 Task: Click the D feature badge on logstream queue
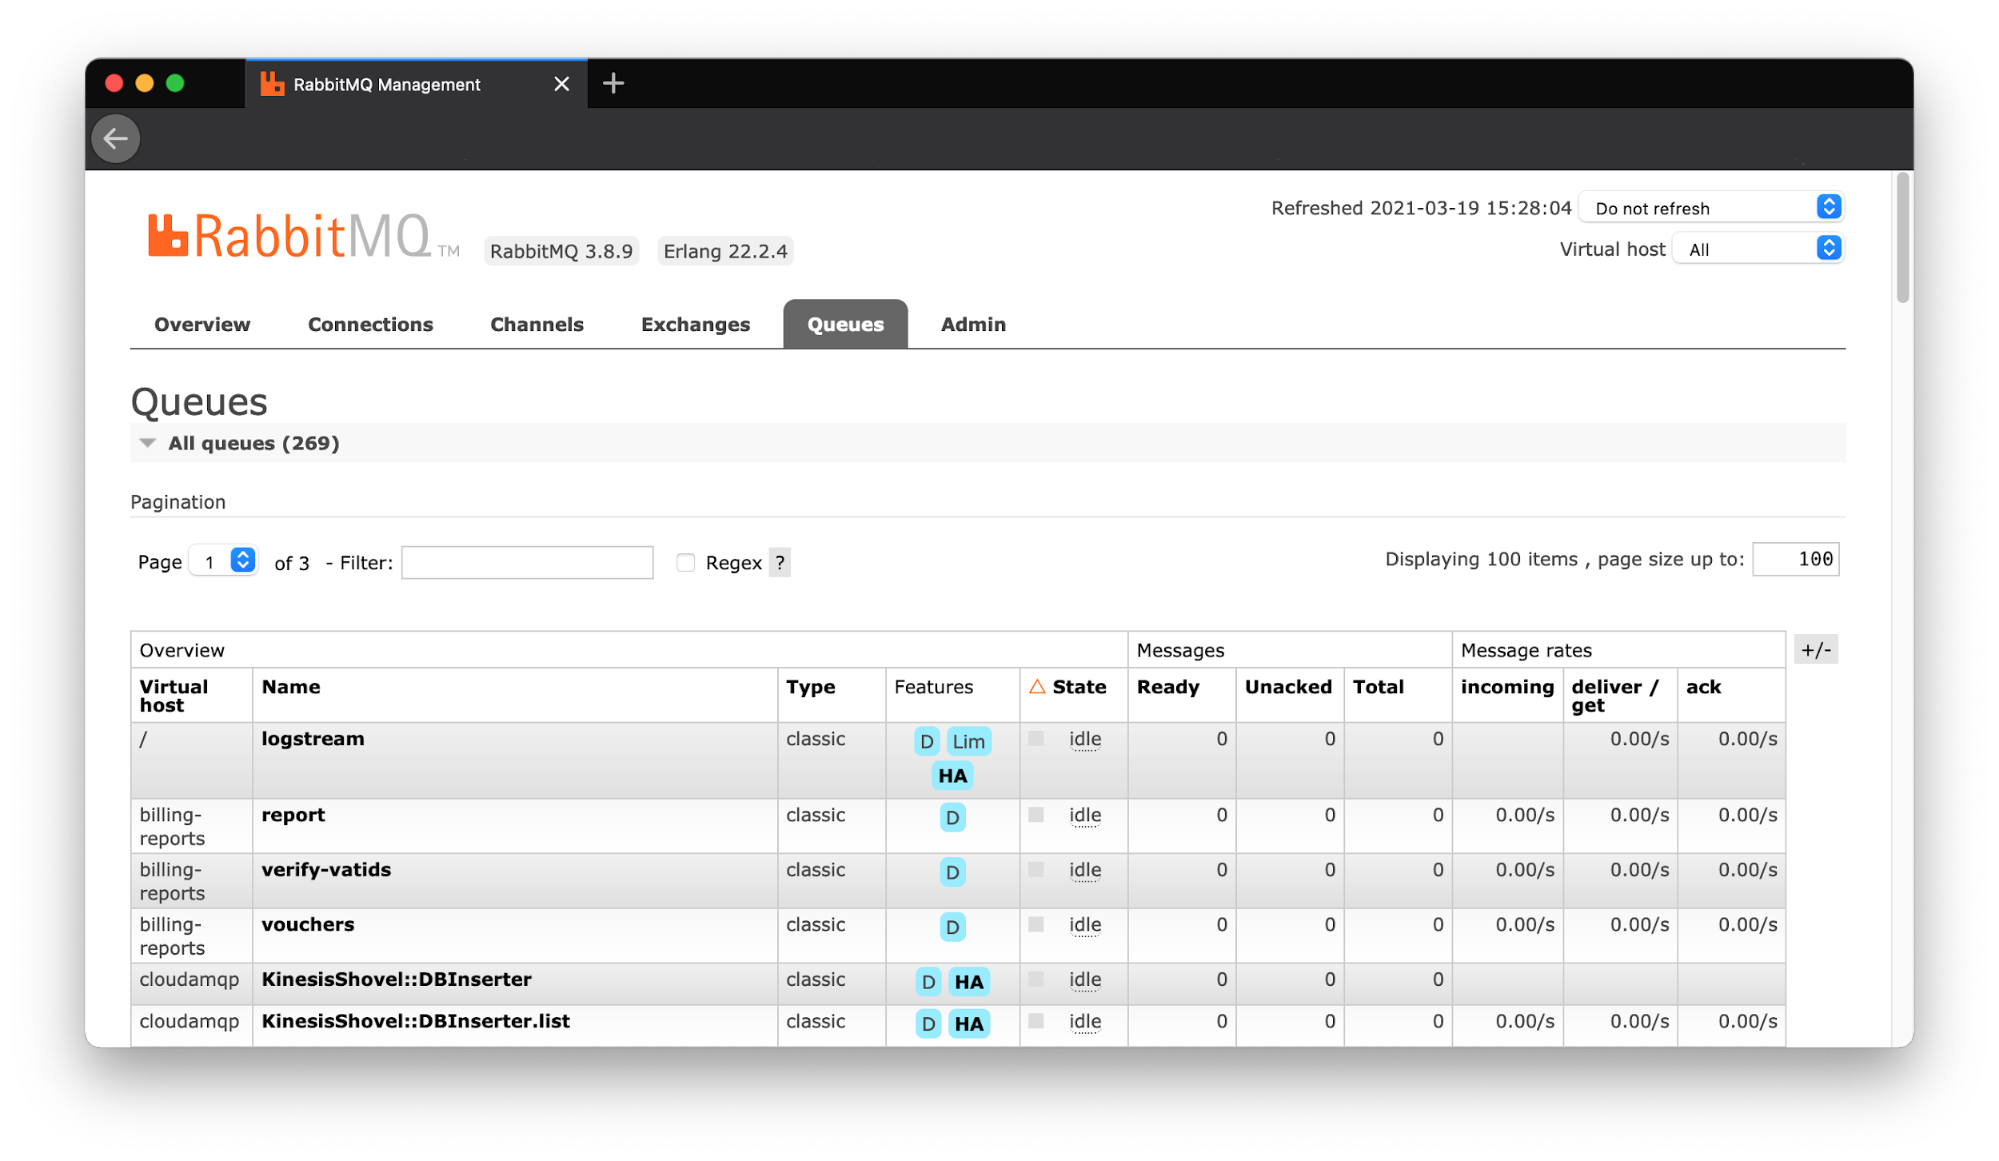(926, 741)
